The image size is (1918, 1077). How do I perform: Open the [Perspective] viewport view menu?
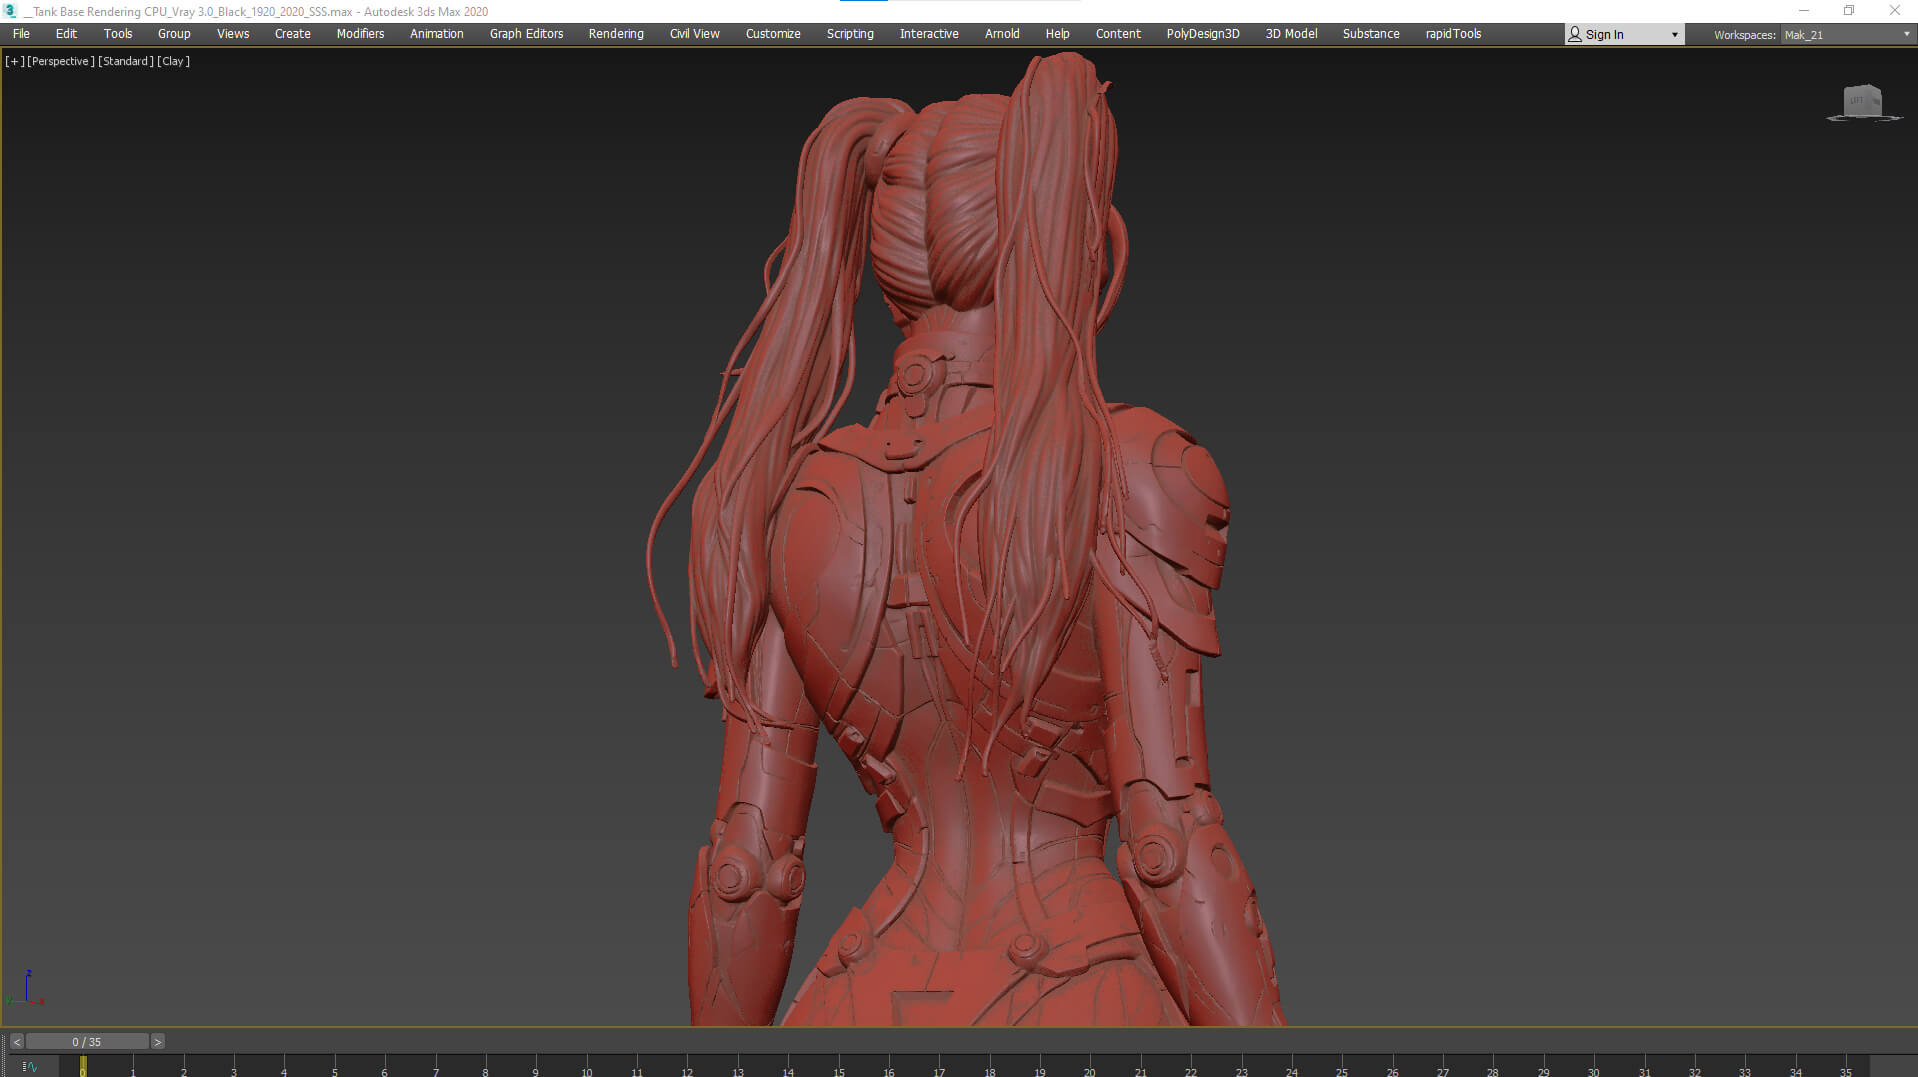(60, 61)
